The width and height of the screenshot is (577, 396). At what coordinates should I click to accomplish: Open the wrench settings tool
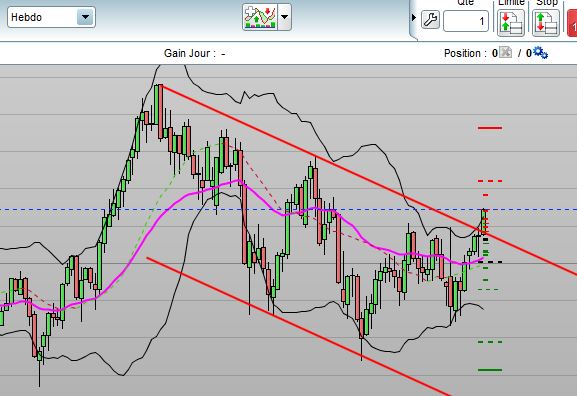430,20
